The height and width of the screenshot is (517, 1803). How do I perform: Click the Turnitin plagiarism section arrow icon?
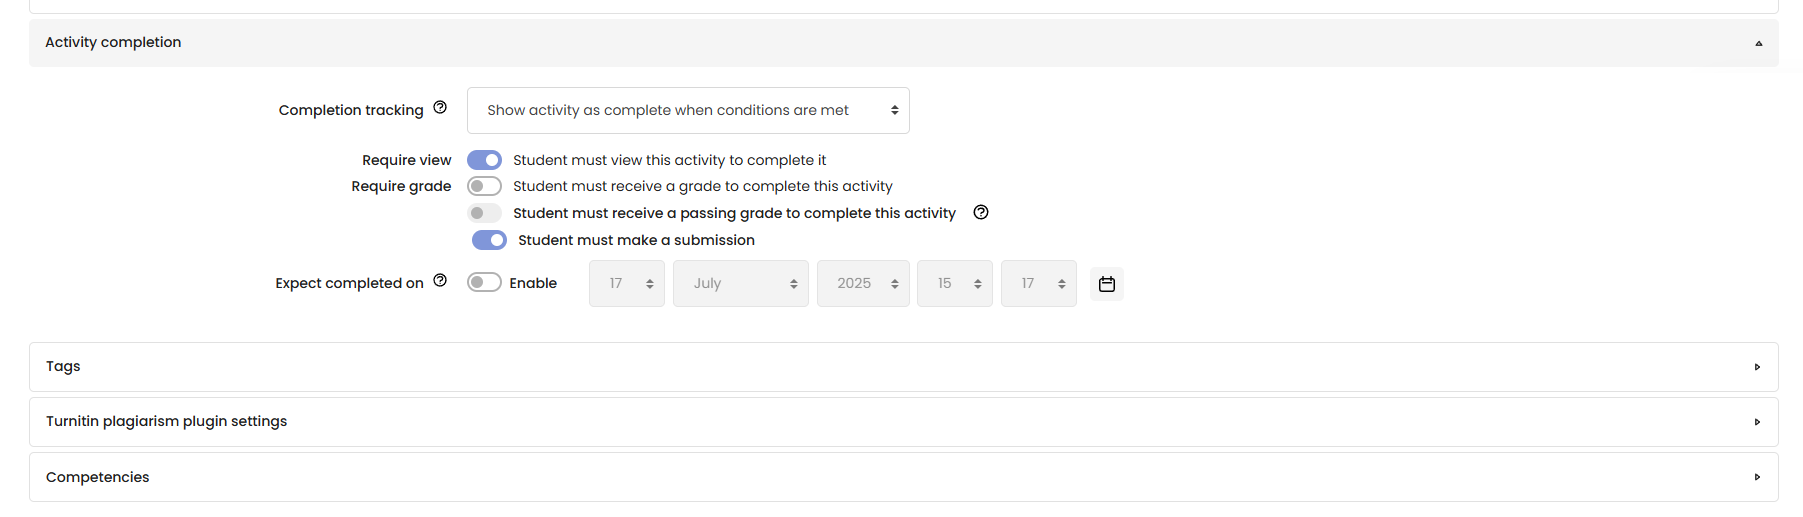point(1757,422)
